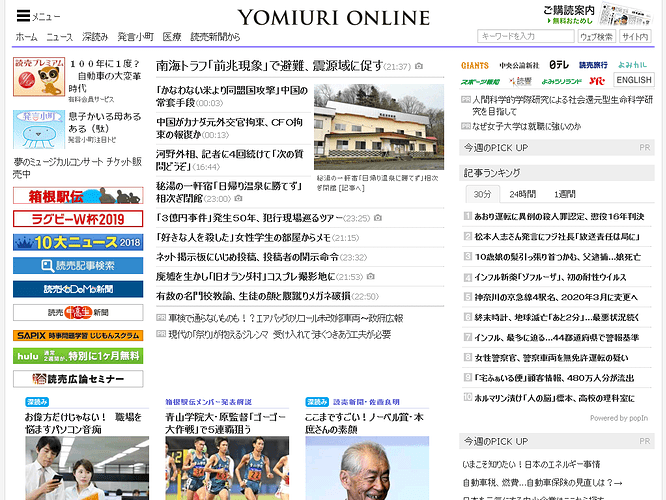Click camera icon beside 旧オランダ村 headline
Viewport: 666px width, 500px height.
click(x=370, y=277)
